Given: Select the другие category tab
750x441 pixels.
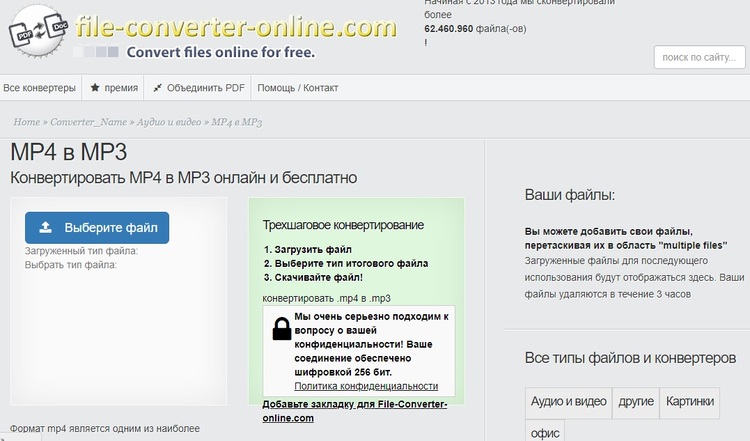Looking at the screenshot, I should 636,401.
